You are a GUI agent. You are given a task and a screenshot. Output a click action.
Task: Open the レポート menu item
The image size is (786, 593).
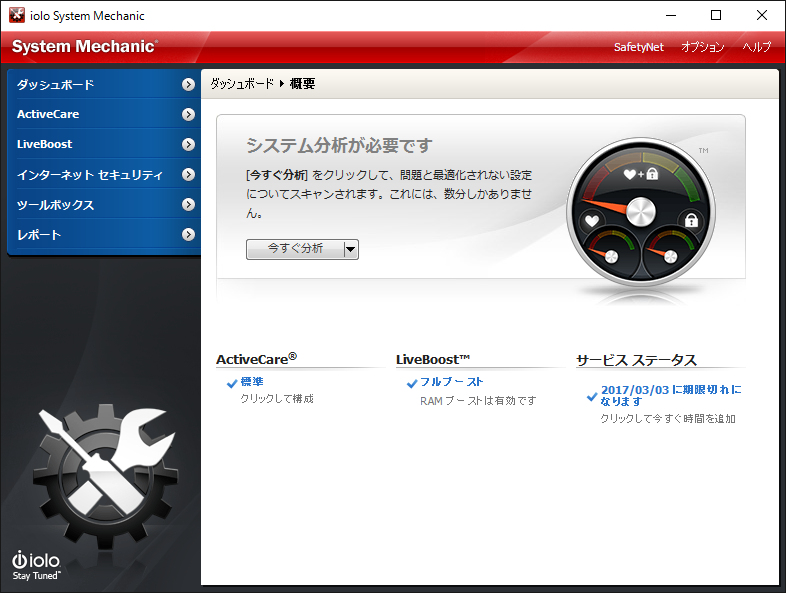(104, 235)
